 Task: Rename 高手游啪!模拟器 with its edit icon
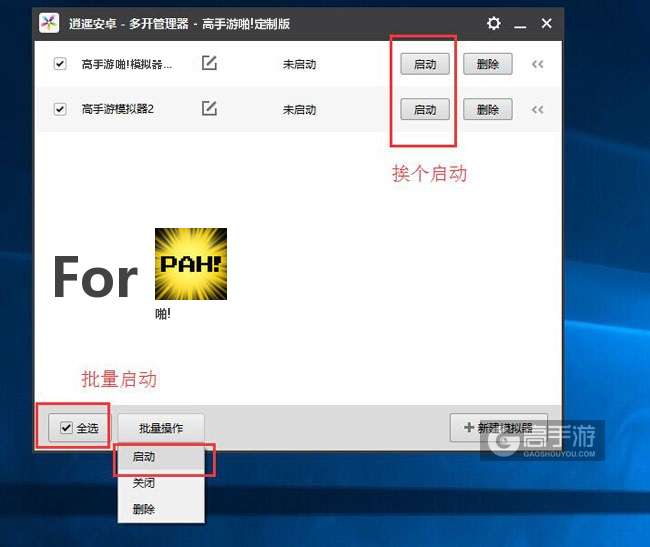point(209,63)
